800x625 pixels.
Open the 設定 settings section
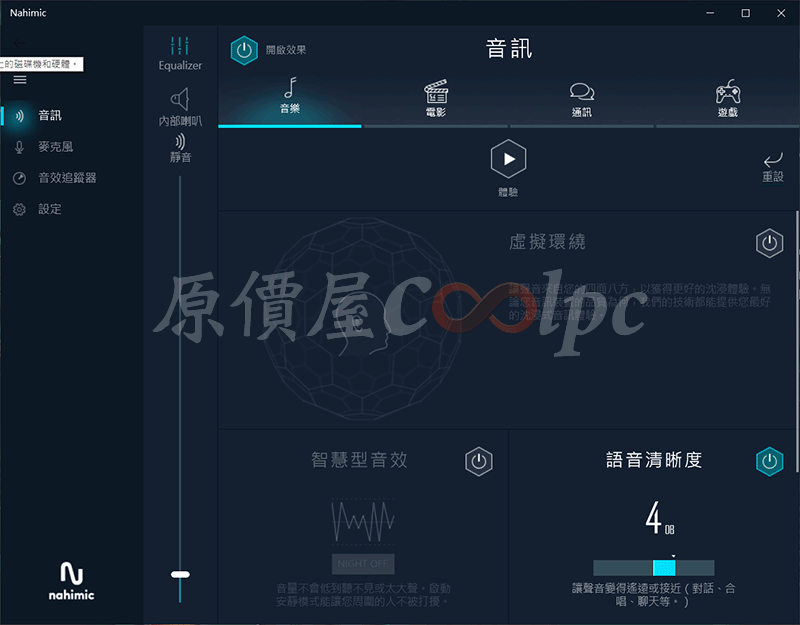[x=50, y=209]
